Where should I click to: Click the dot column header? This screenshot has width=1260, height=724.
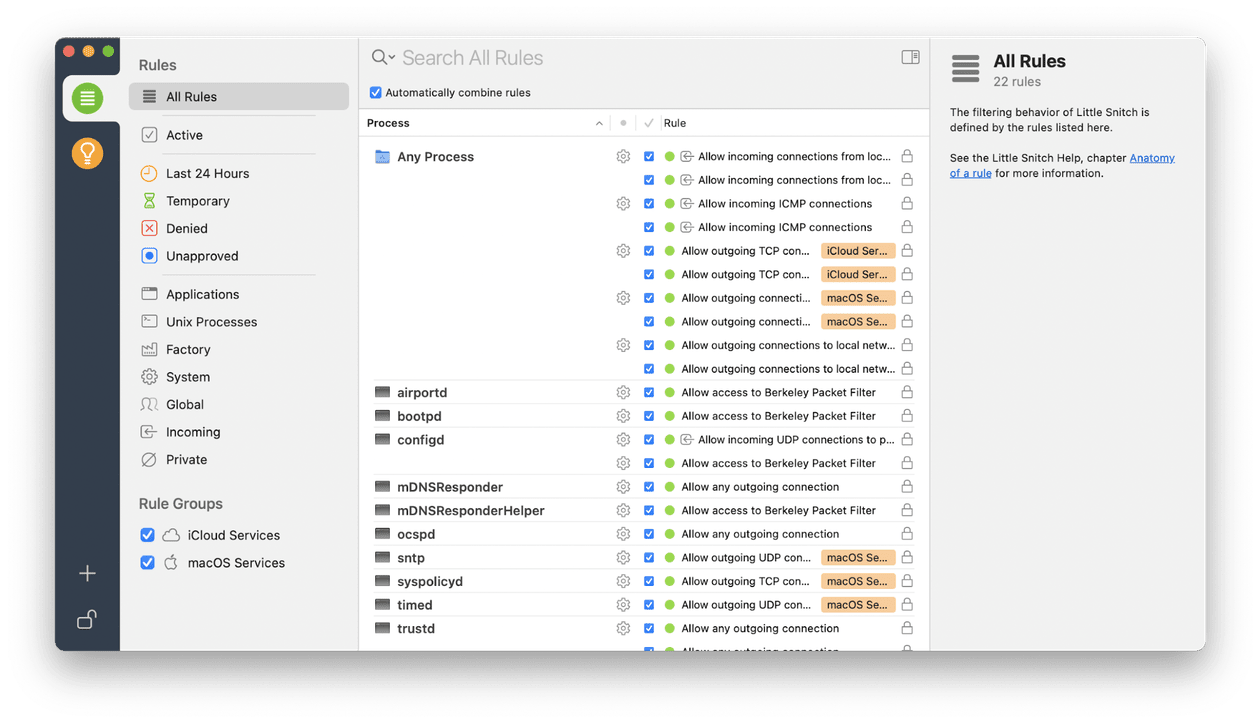click(623, 123)
